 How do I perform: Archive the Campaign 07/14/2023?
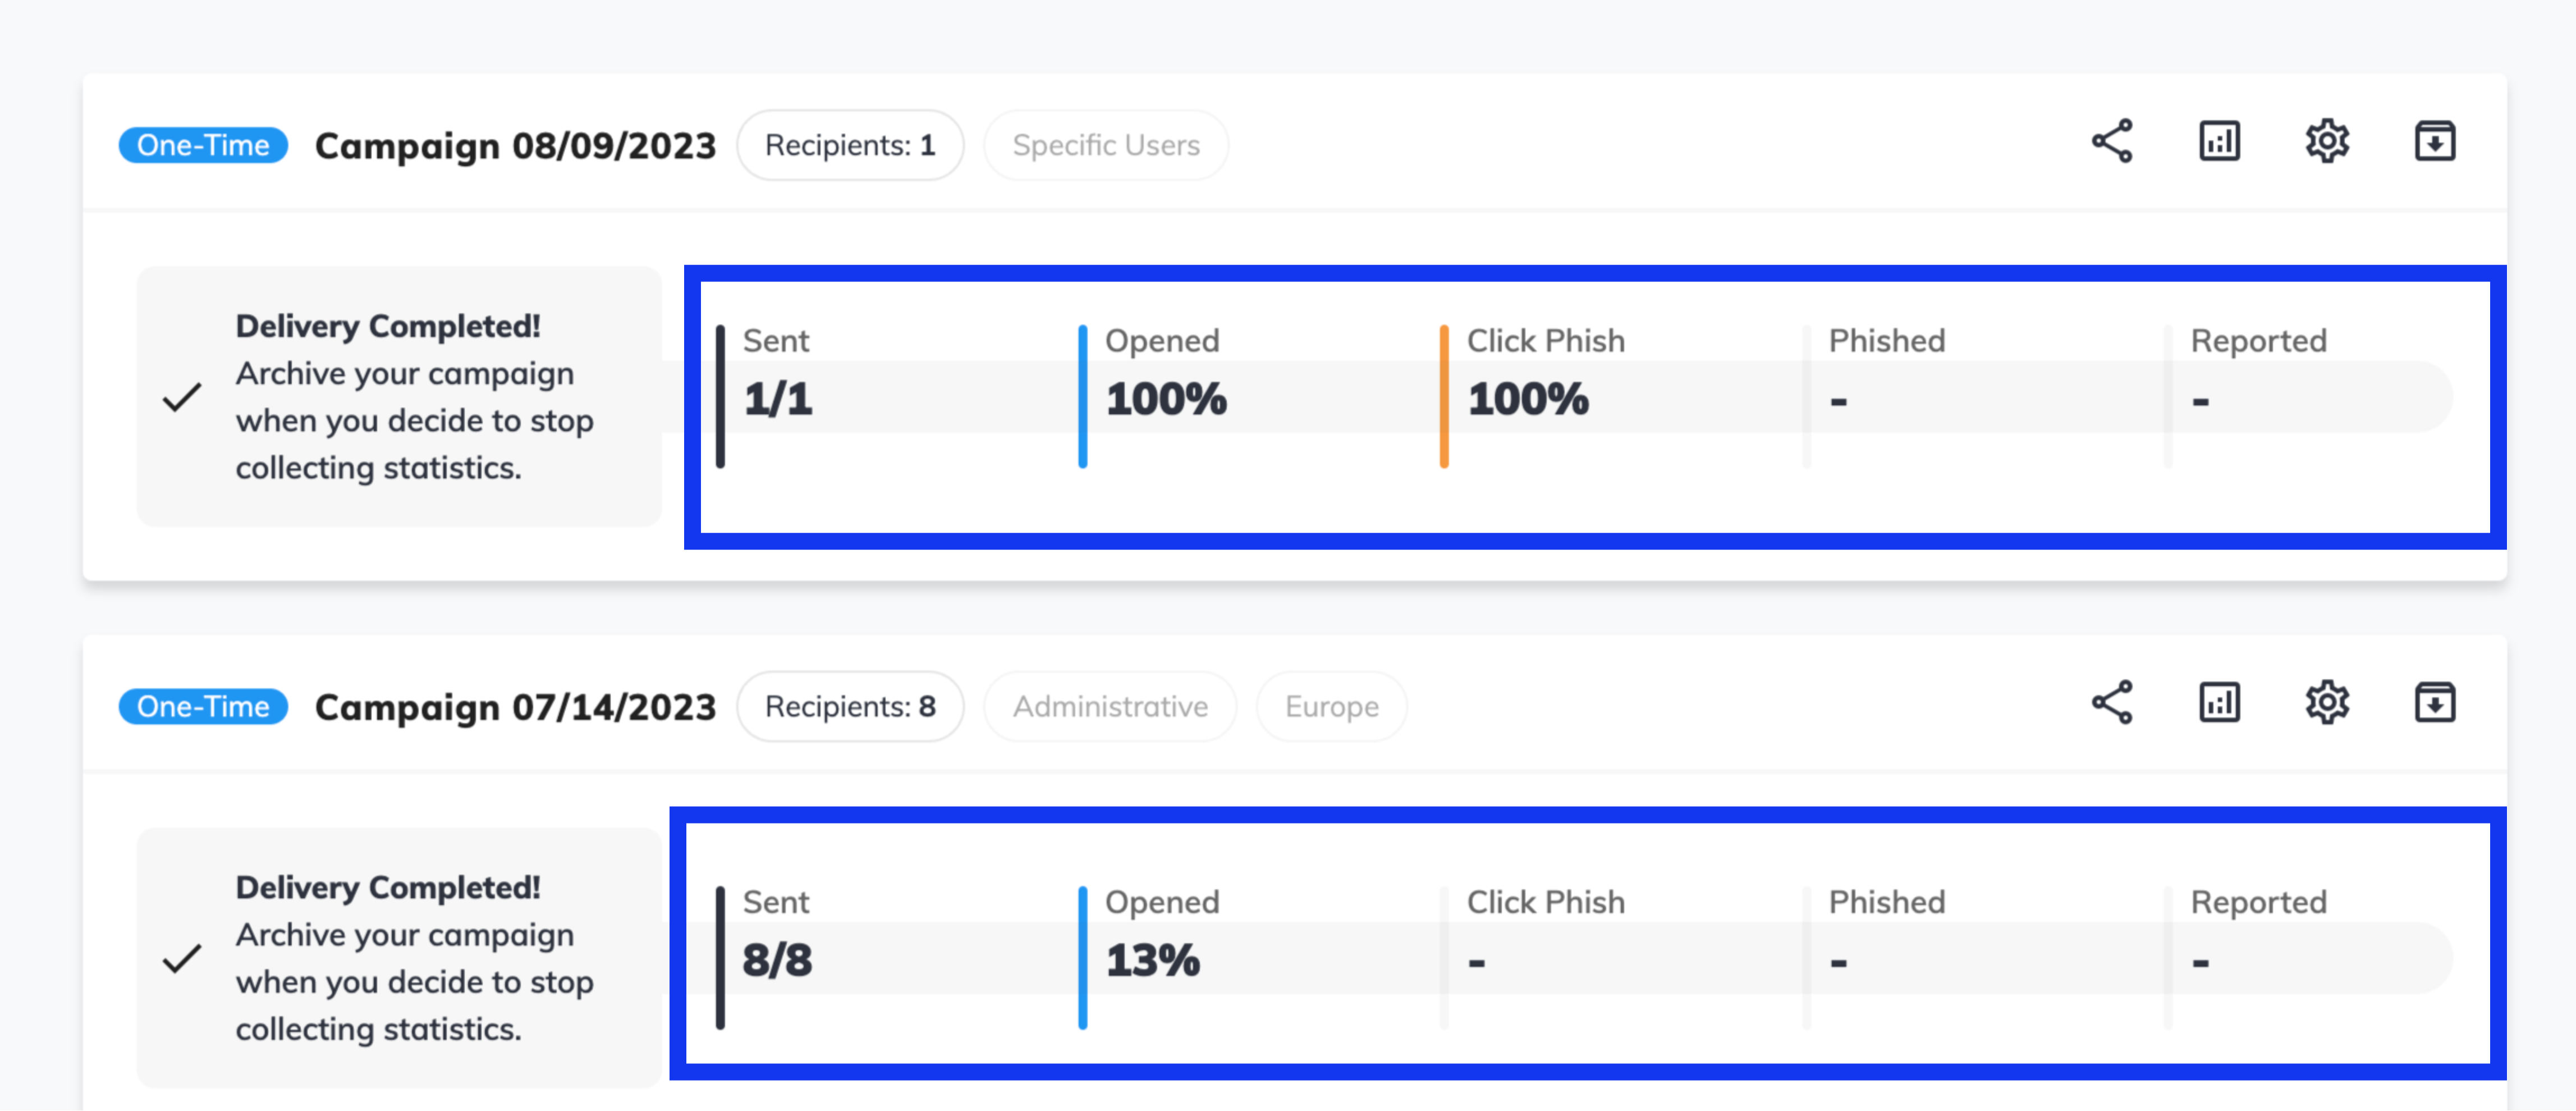coord(2434,703)
